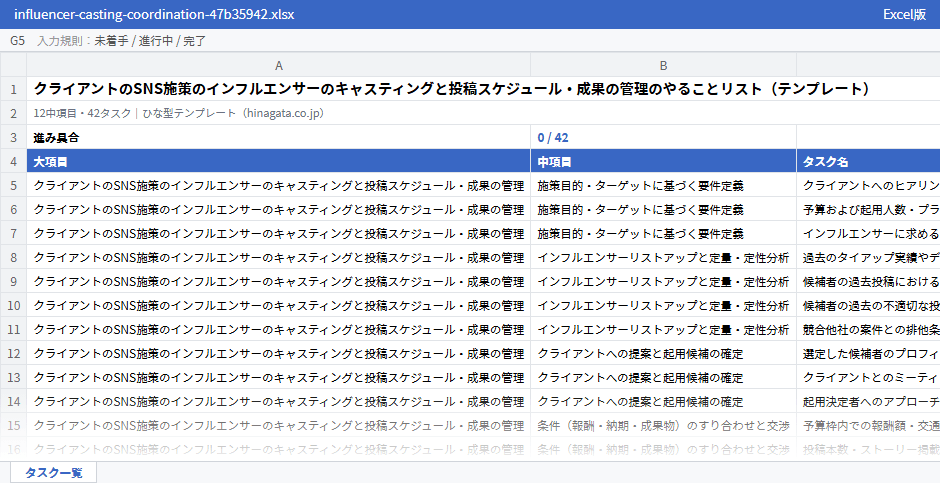This screenshot has height=483, width=940.
Task: Click the 大項目 header cell
Action: [279, 161]
